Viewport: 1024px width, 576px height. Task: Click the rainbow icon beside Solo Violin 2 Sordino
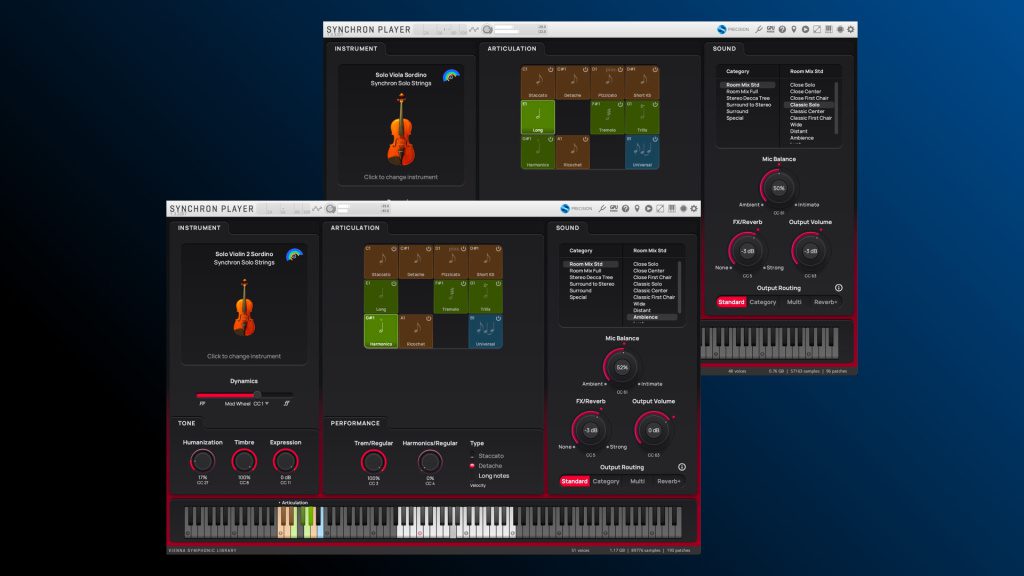[x=295, y=254]
